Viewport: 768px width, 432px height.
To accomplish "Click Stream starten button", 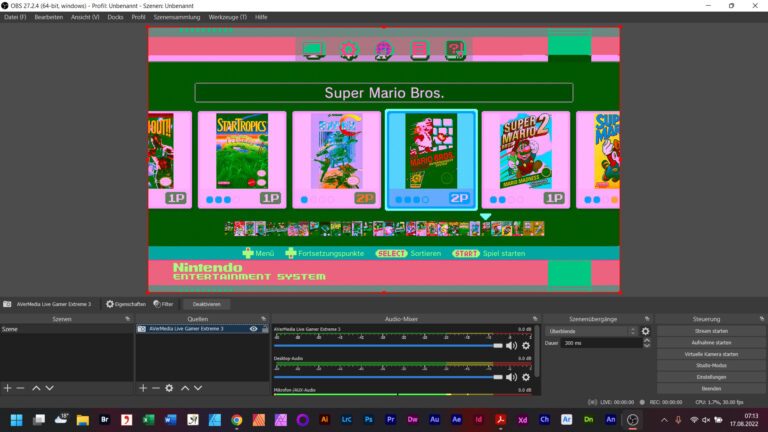I will [711, 331].
